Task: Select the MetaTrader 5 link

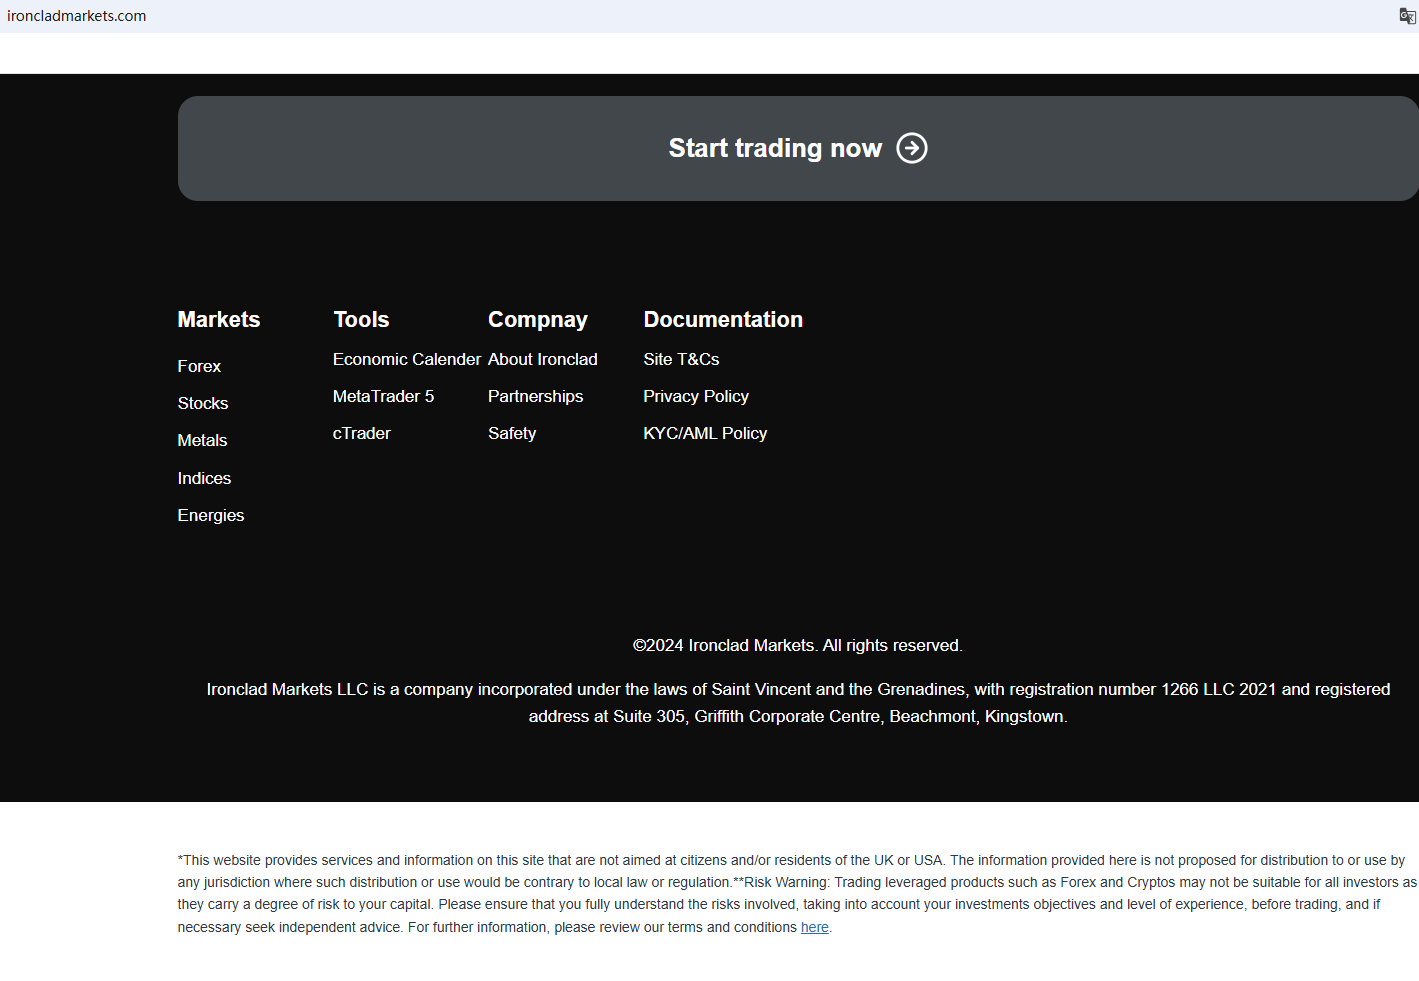Action: point(384,396)
